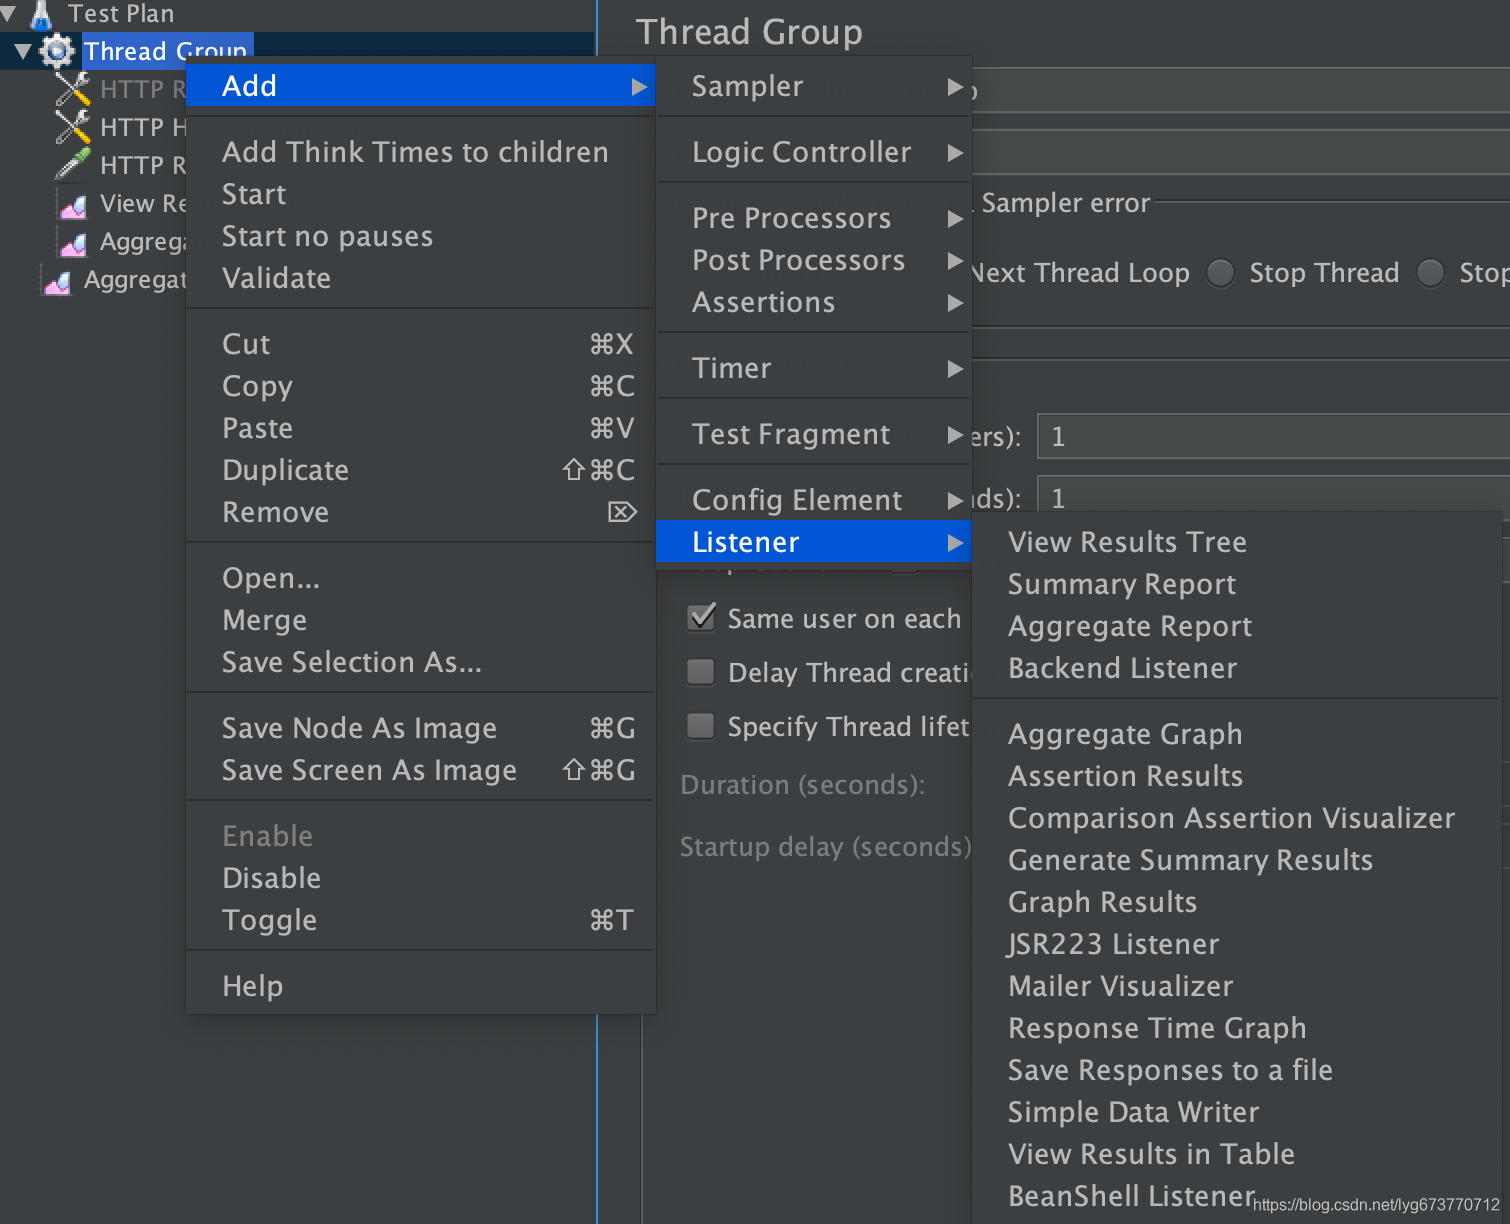Click Duplicate in the context menu

click(x=420, y=470)
